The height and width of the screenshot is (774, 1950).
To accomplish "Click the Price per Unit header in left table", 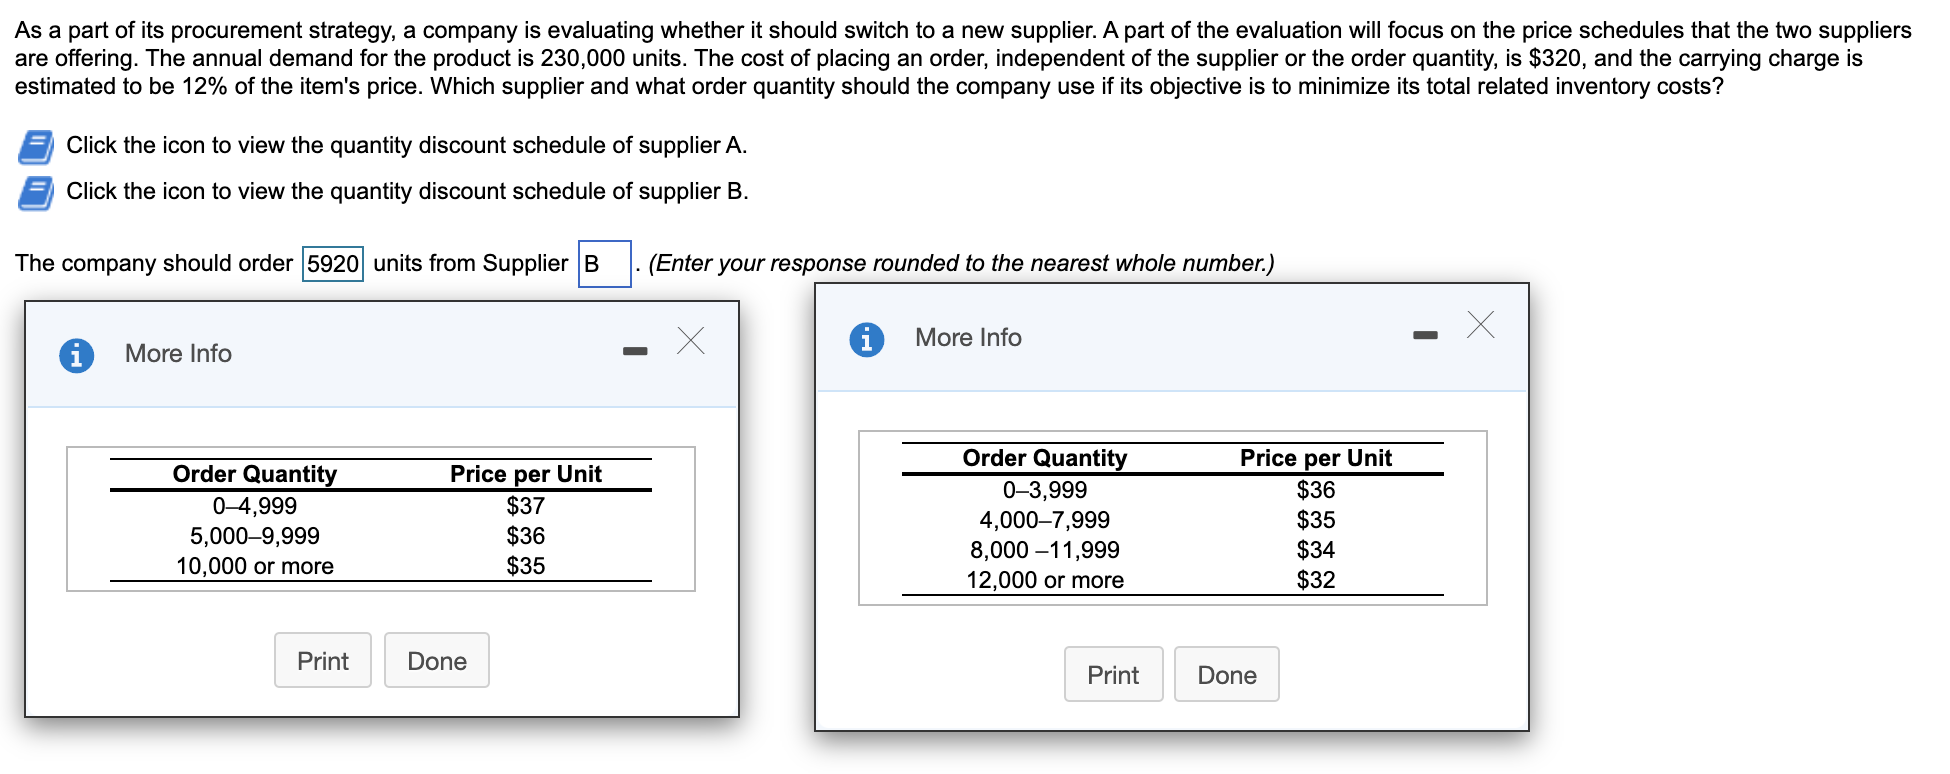I will pos(525,474).
